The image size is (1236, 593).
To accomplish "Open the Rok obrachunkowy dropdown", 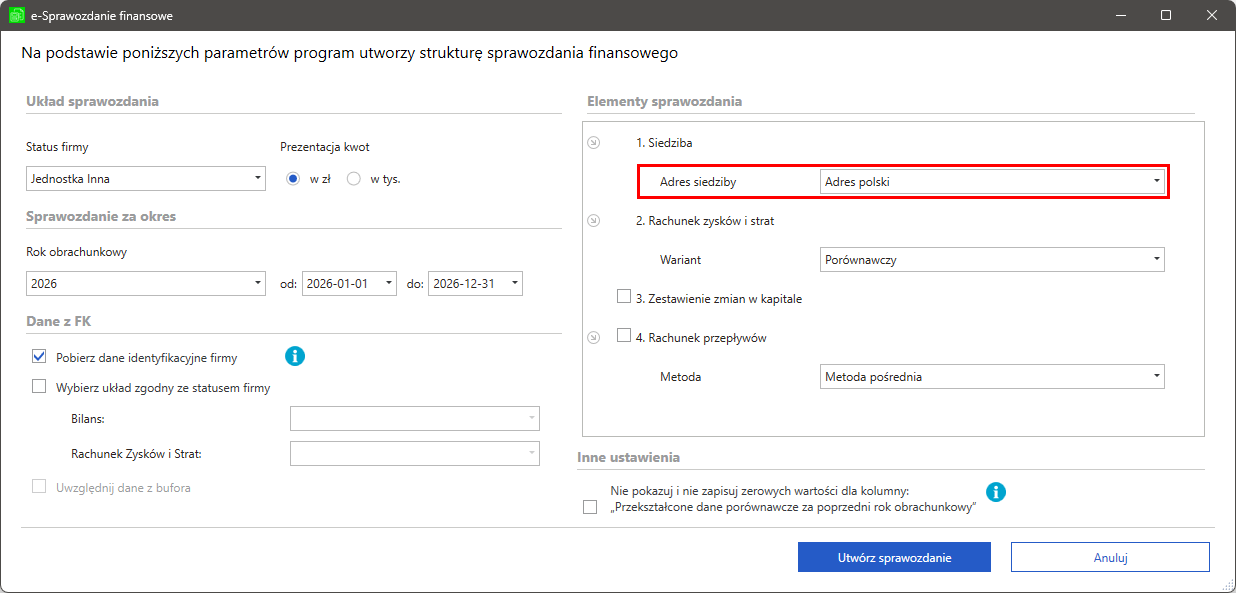I will [146, 283].
